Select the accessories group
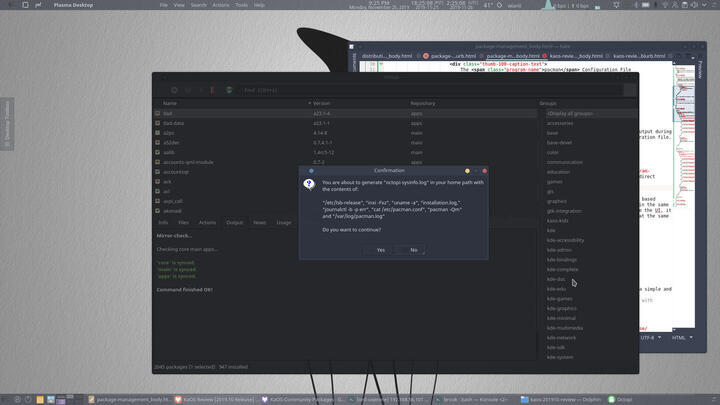The image size is (720, 405). tap(560, 123)
